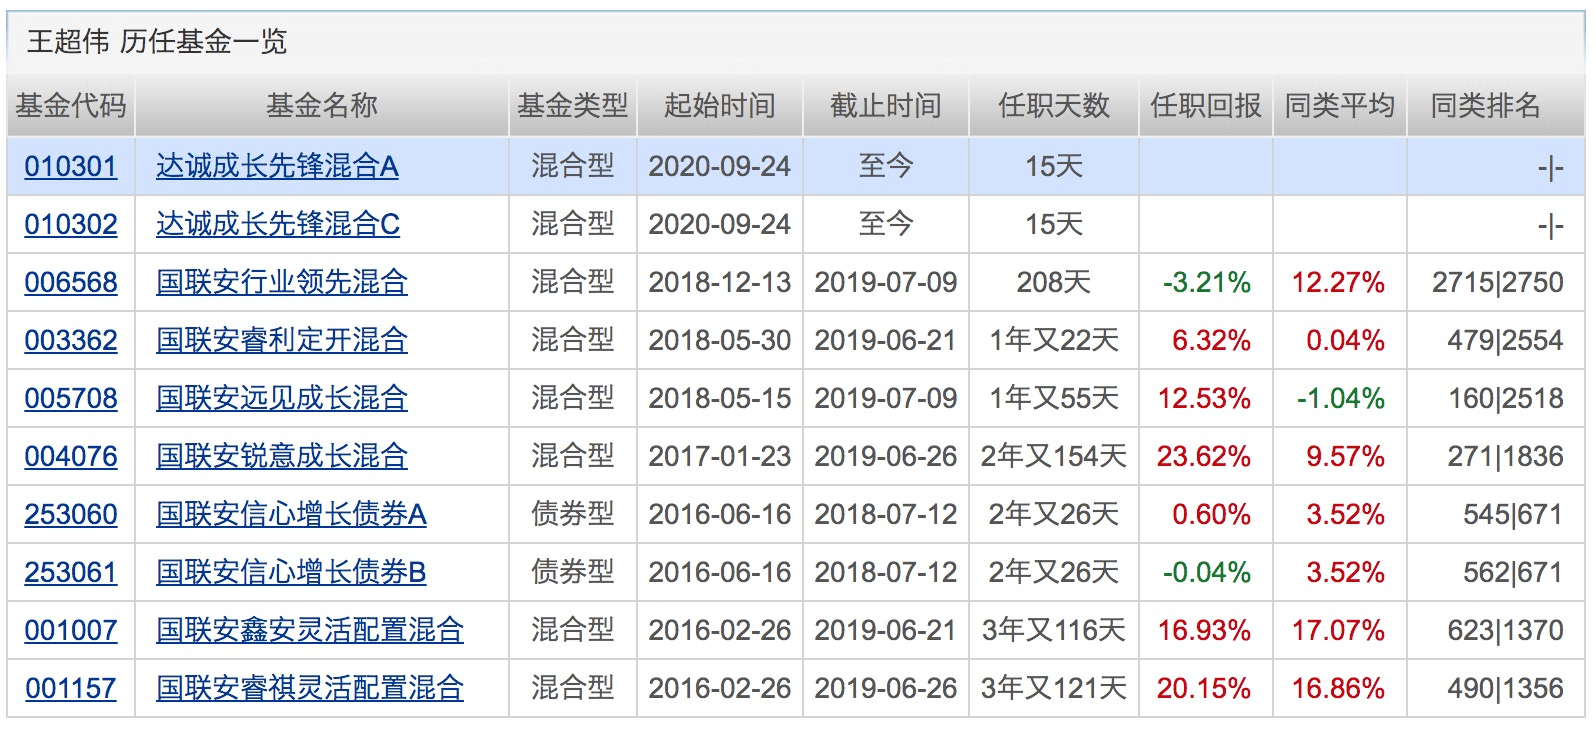Click the 同类平均 column header
The width and height of the screenshot is (1596, 732).
(x=1340, y=105)
